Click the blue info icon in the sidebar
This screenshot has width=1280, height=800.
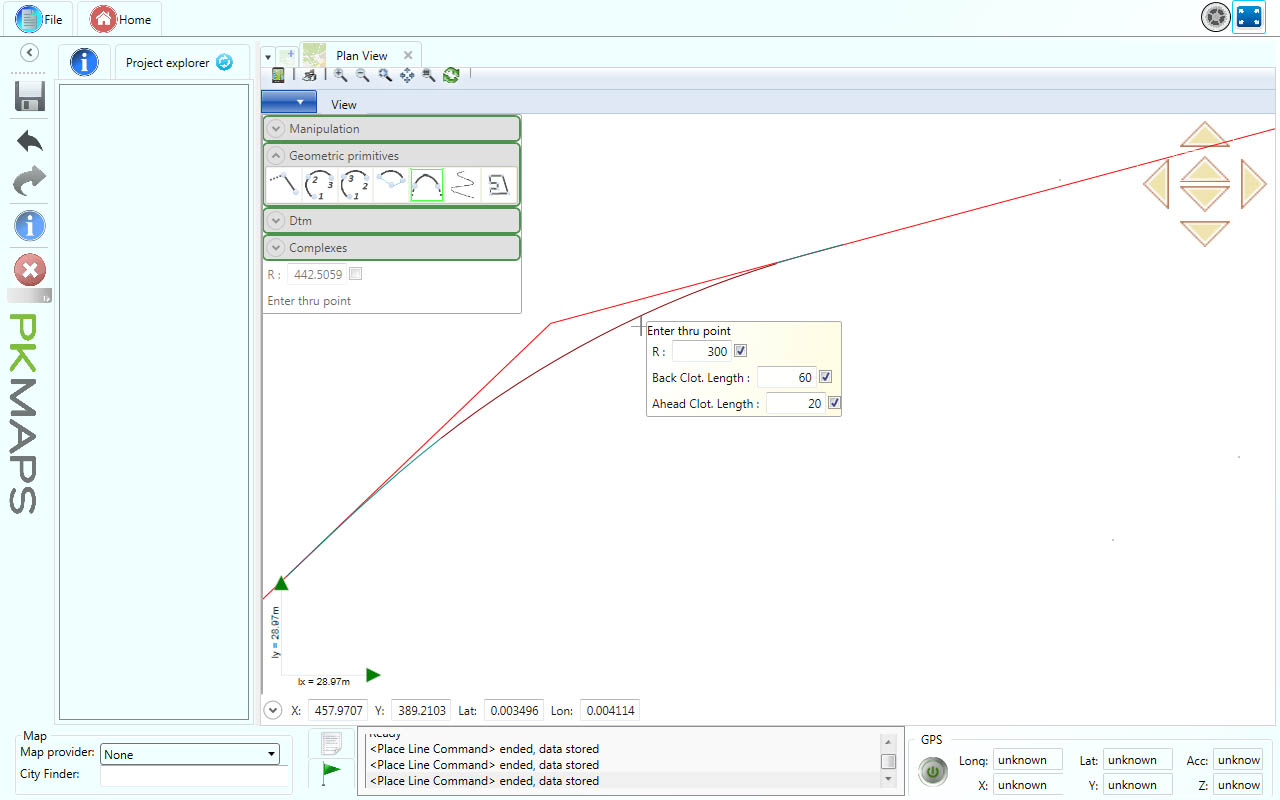pyautogui.click(x=30, y=225)
